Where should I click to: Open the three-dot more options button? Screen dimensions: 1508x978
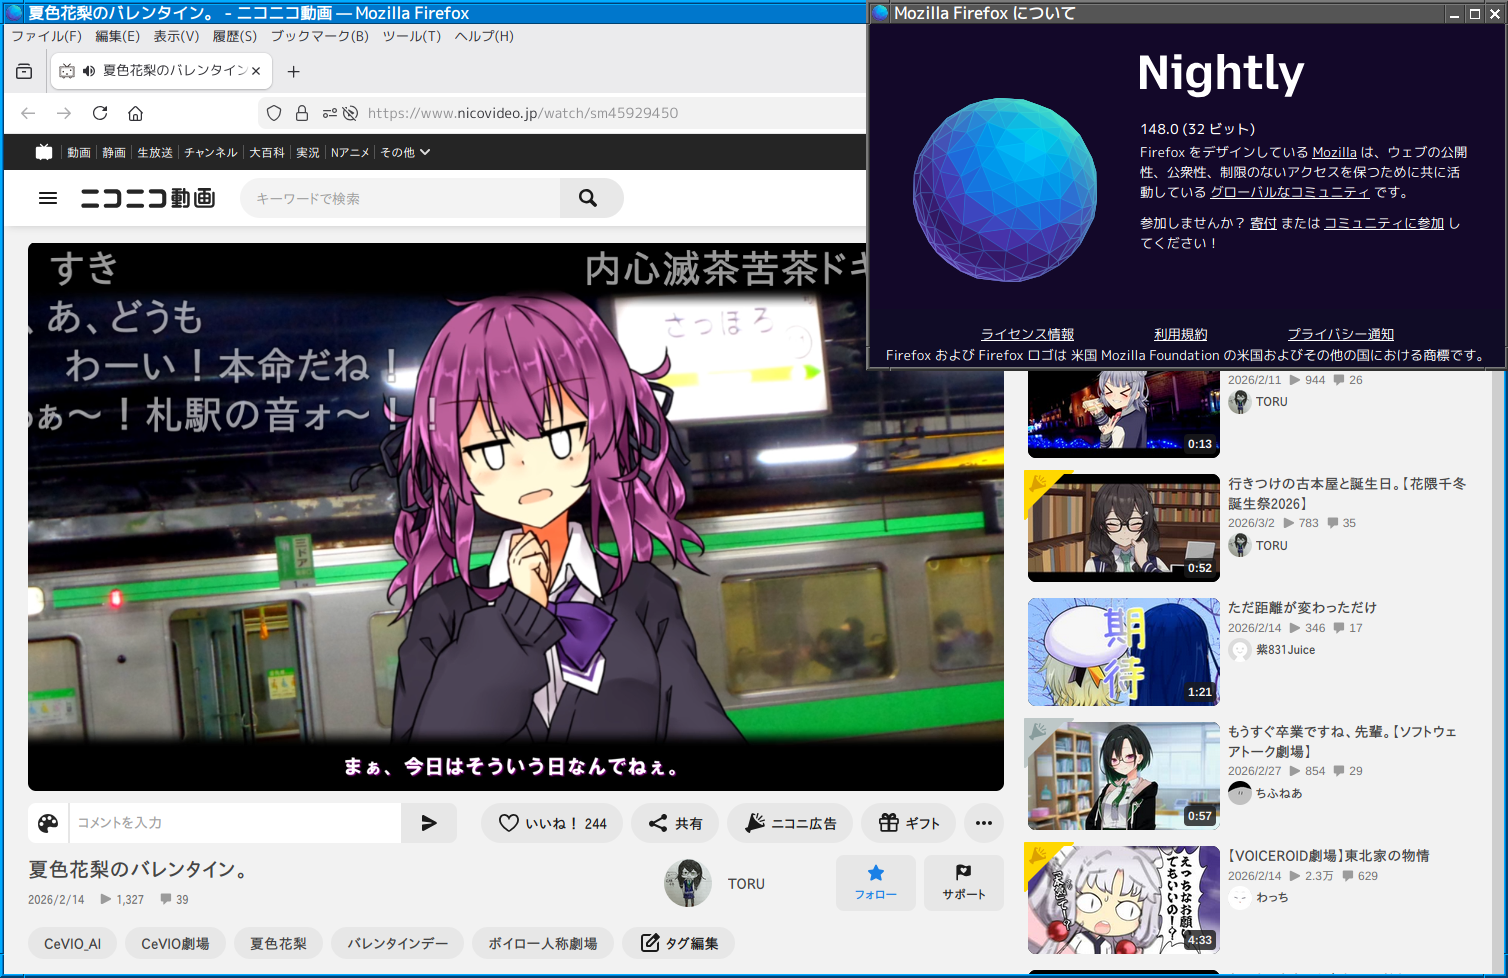tap(983, 823)
